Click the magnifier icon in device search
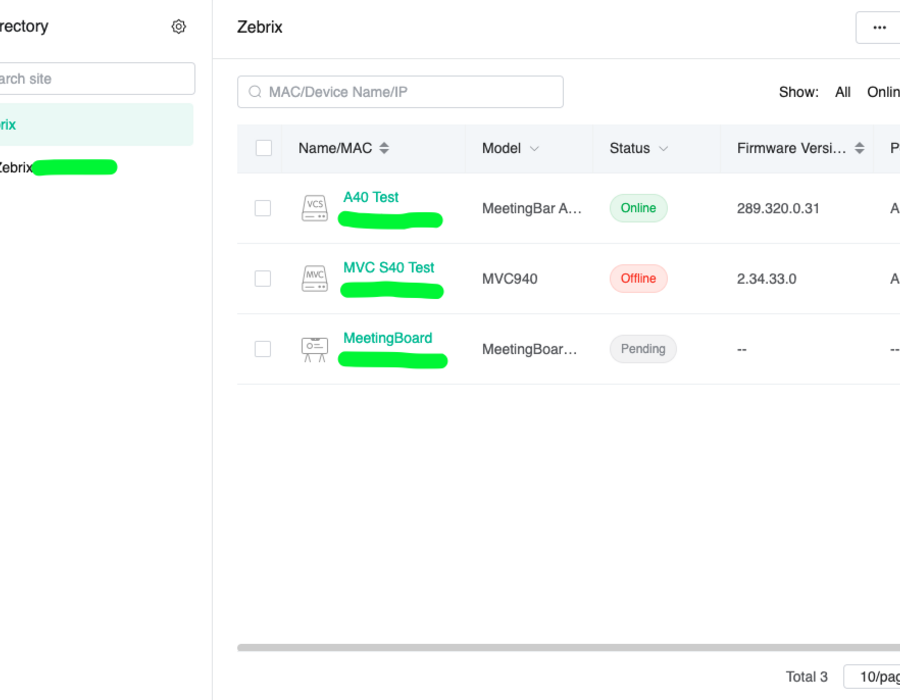Screen dimensions: 900x700 (255, 92)
